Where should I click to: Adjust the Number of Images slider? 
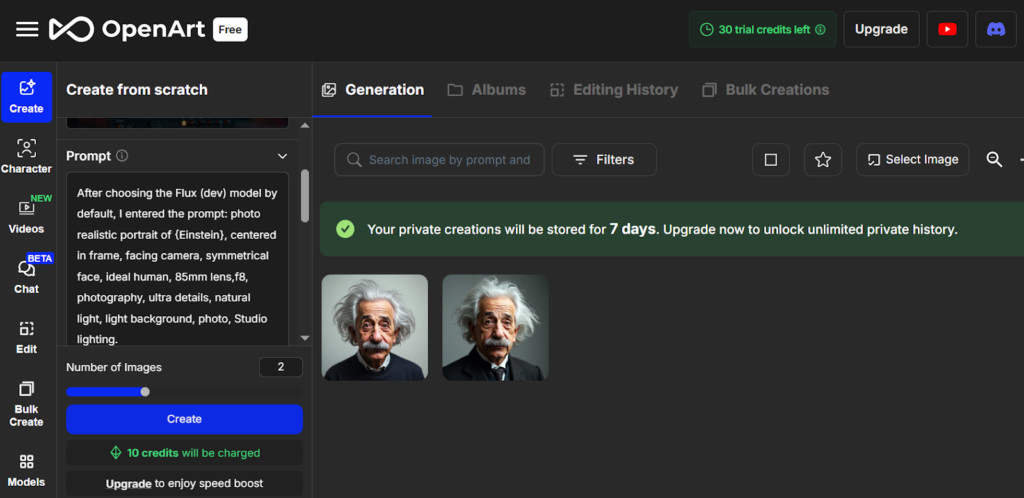[145, 392]
